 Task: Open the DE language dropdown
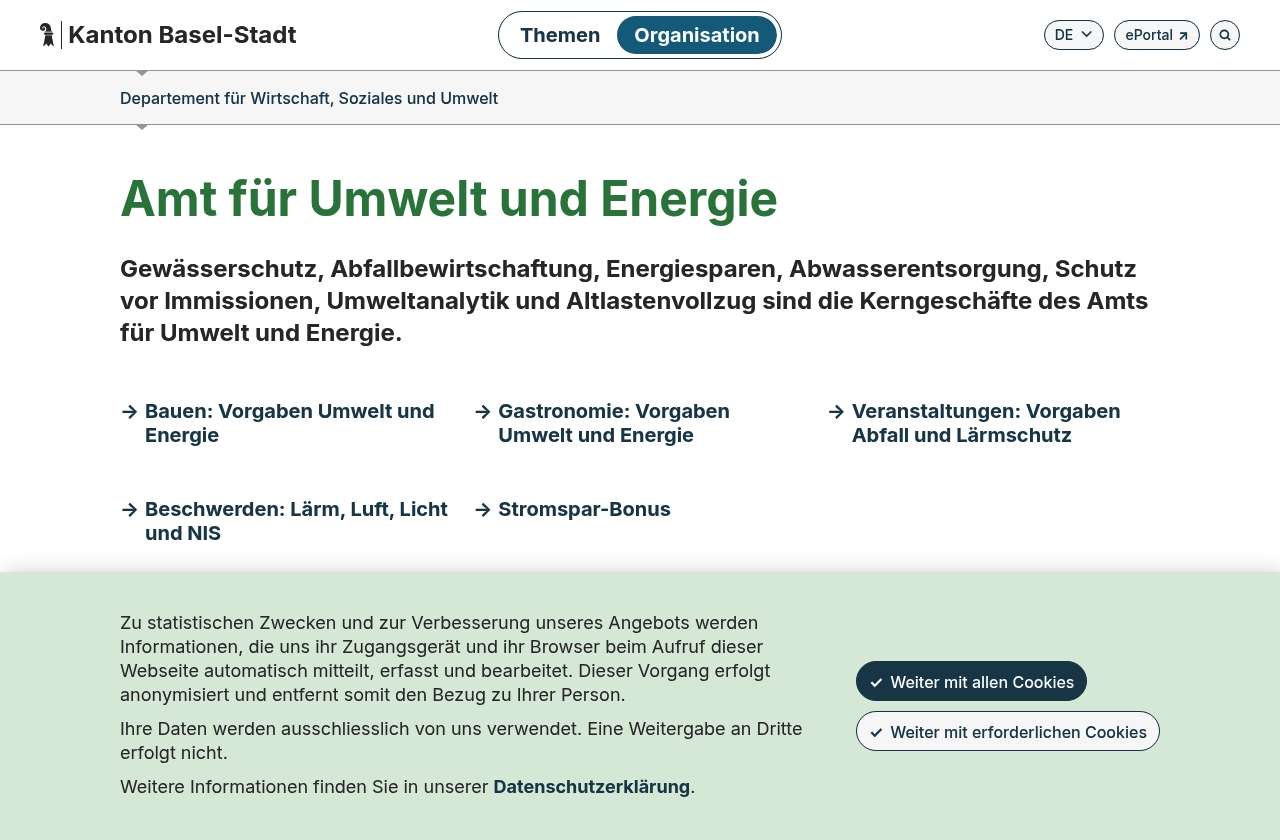(x=1073, y=34)
